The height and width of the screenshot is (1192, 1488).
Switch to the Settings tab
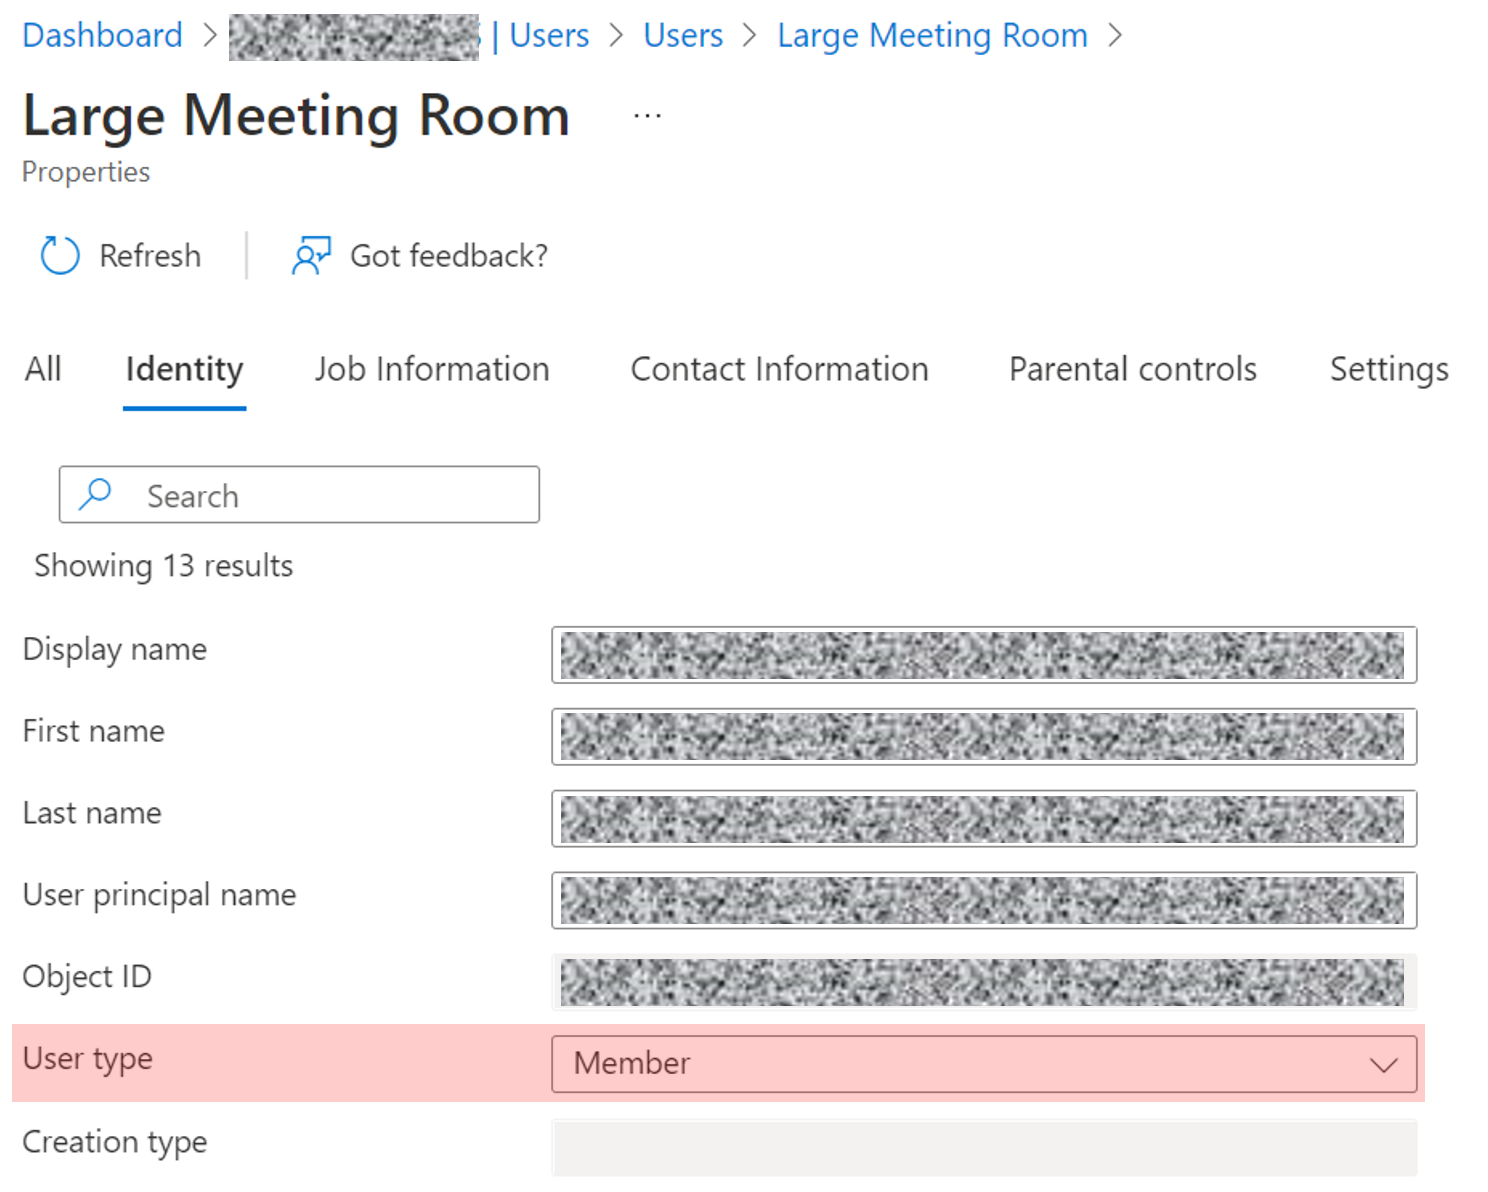[x=1389, y=369]
